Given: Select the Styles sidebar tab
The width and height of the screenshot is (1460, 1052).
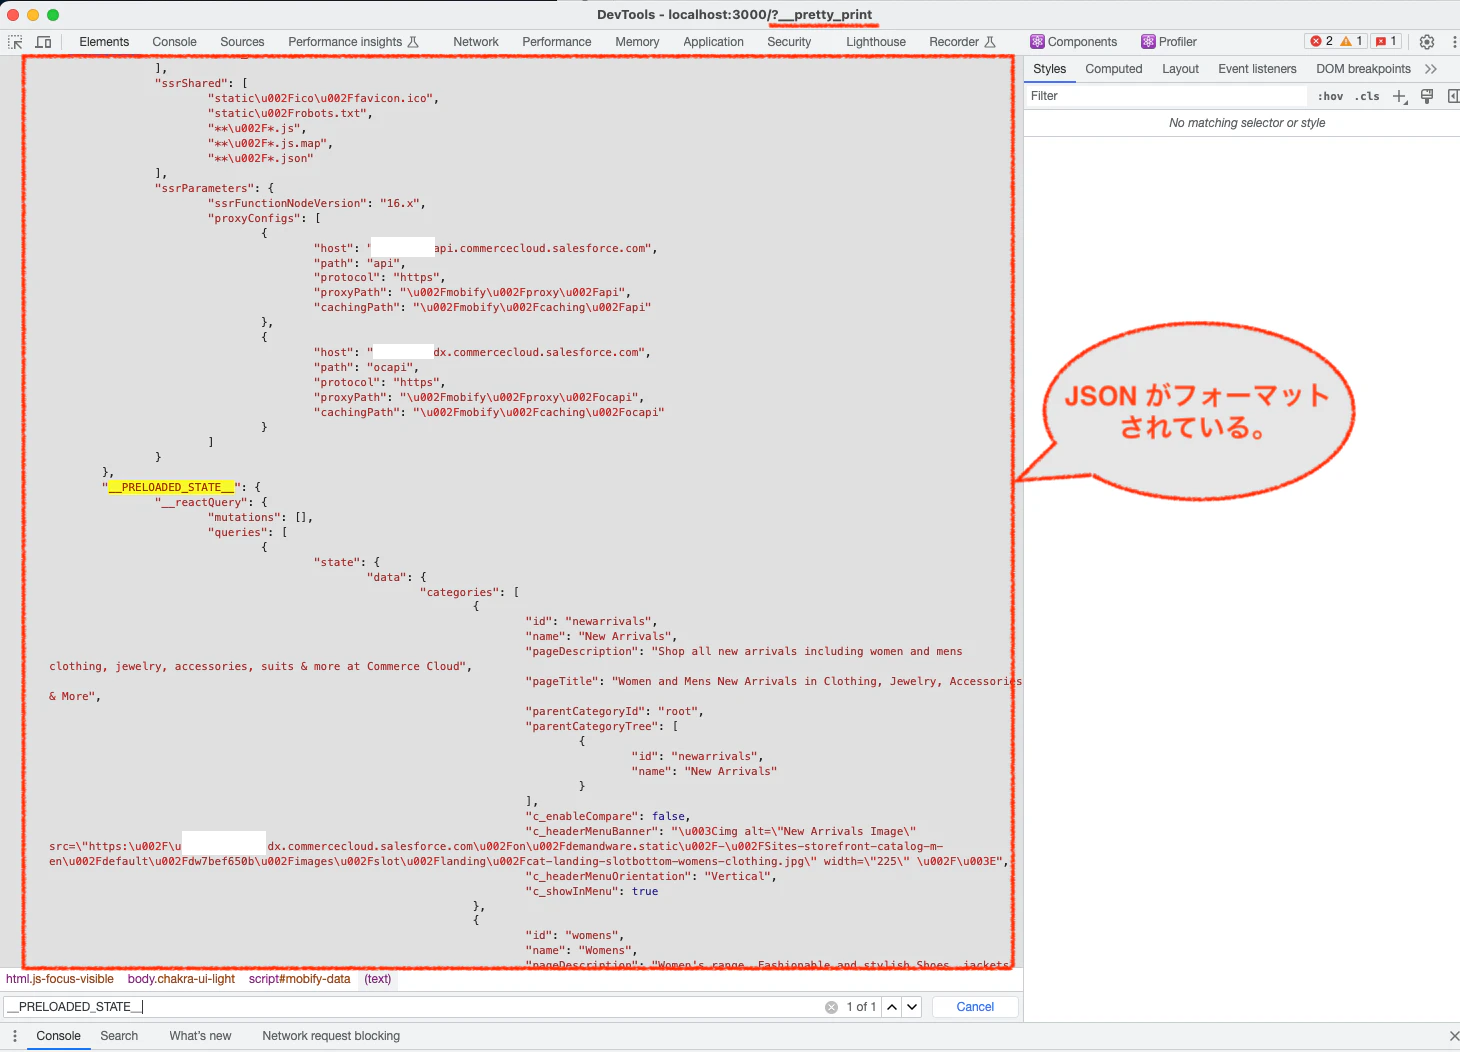Looking at the screenshot, I should tap(1049, 69).
